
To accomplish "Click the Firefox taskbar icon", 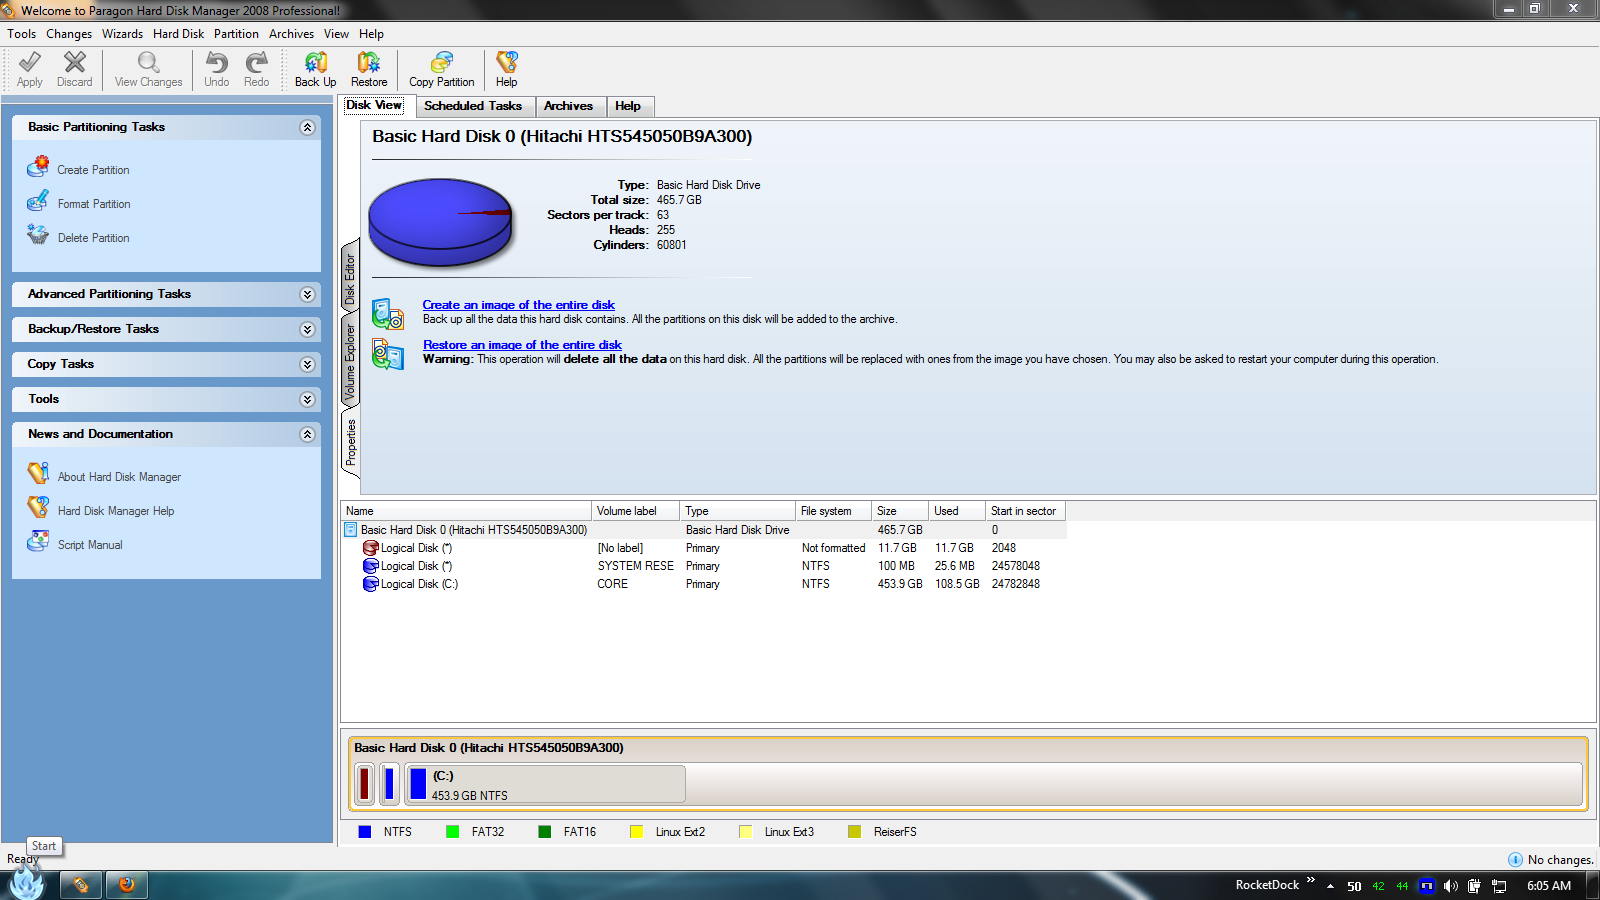I will 127,884.
